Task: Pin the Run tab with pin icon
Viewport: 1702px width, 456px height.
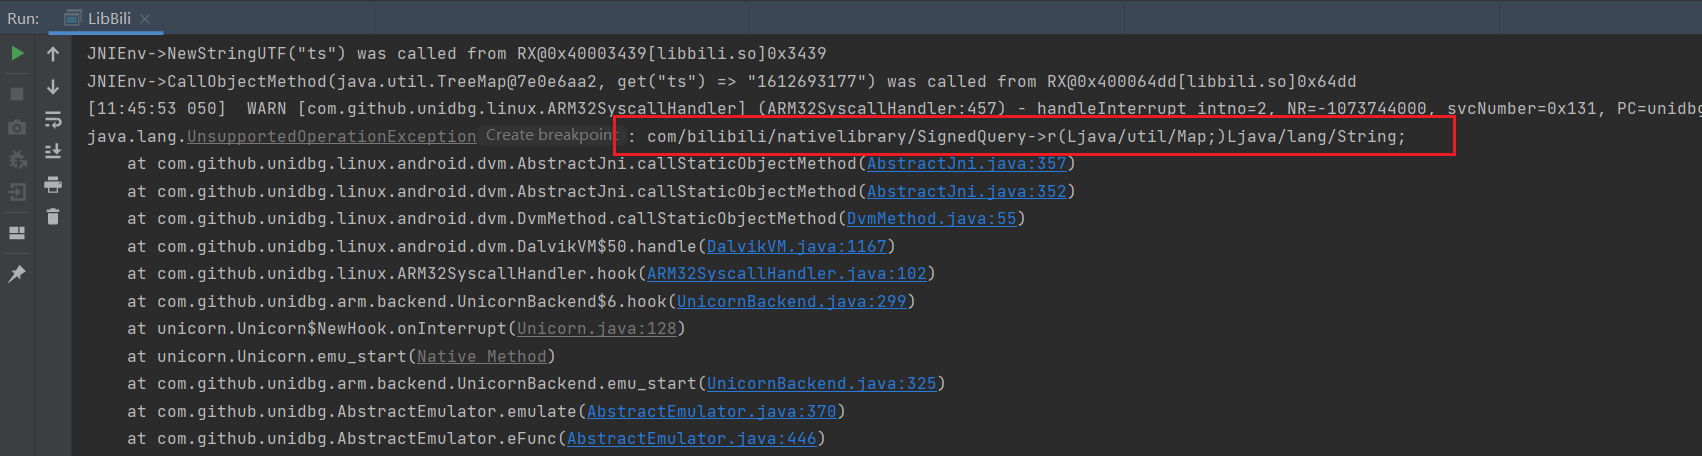Action: (x=17, y=273)
